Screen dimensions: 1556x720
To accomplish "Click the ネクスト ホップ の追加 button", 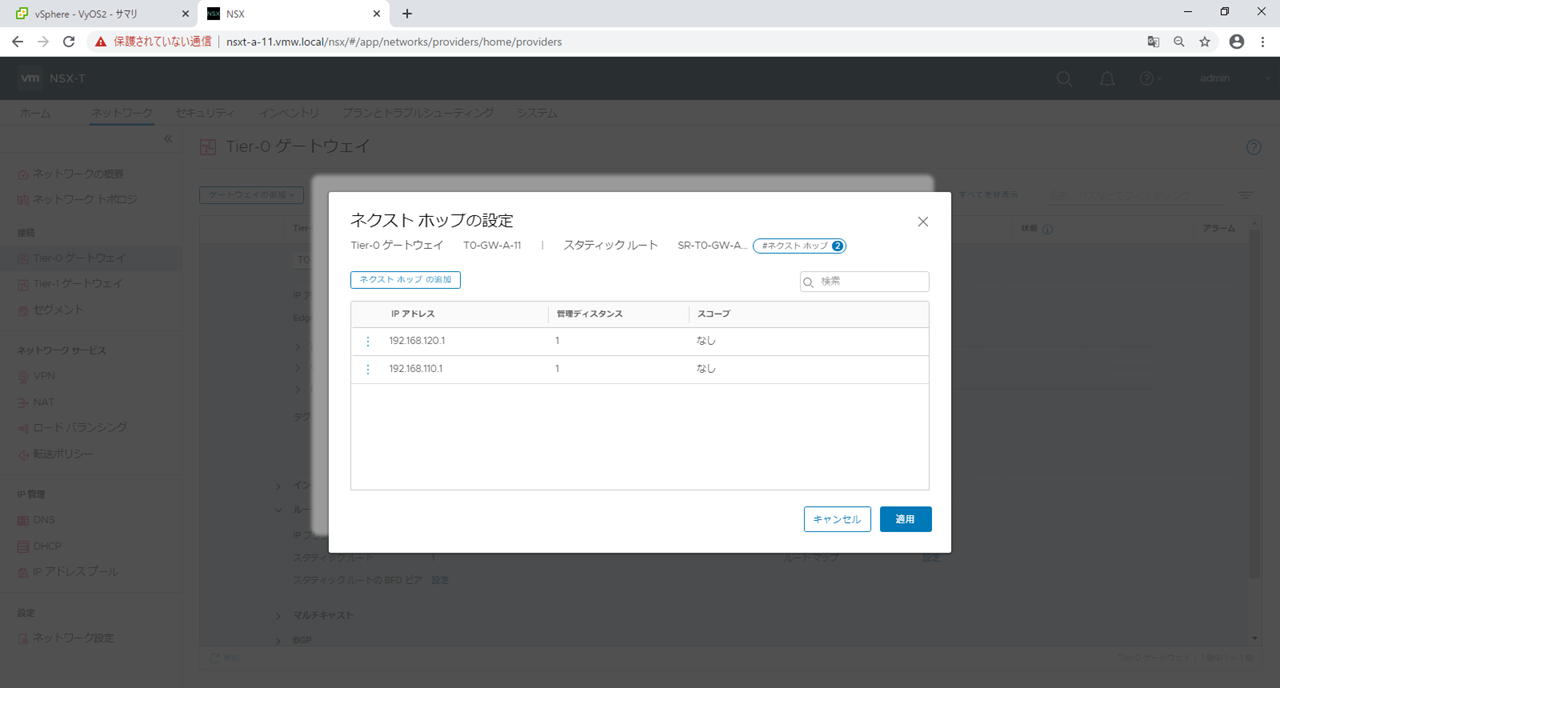I will point(405,280).
